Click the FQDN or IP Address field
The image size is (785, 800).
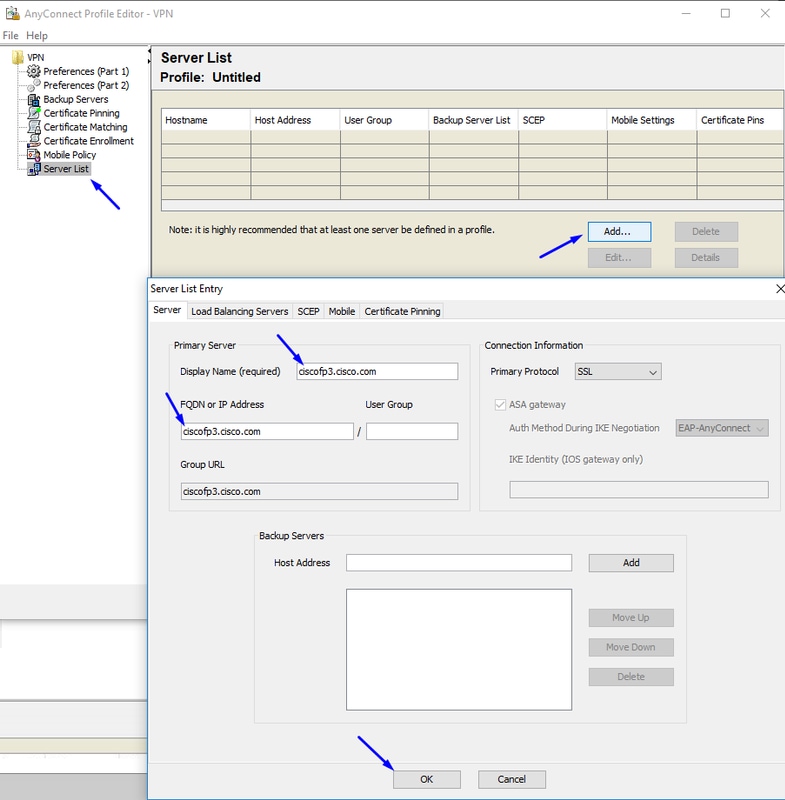pyautogui.click(x=267, y=431)
